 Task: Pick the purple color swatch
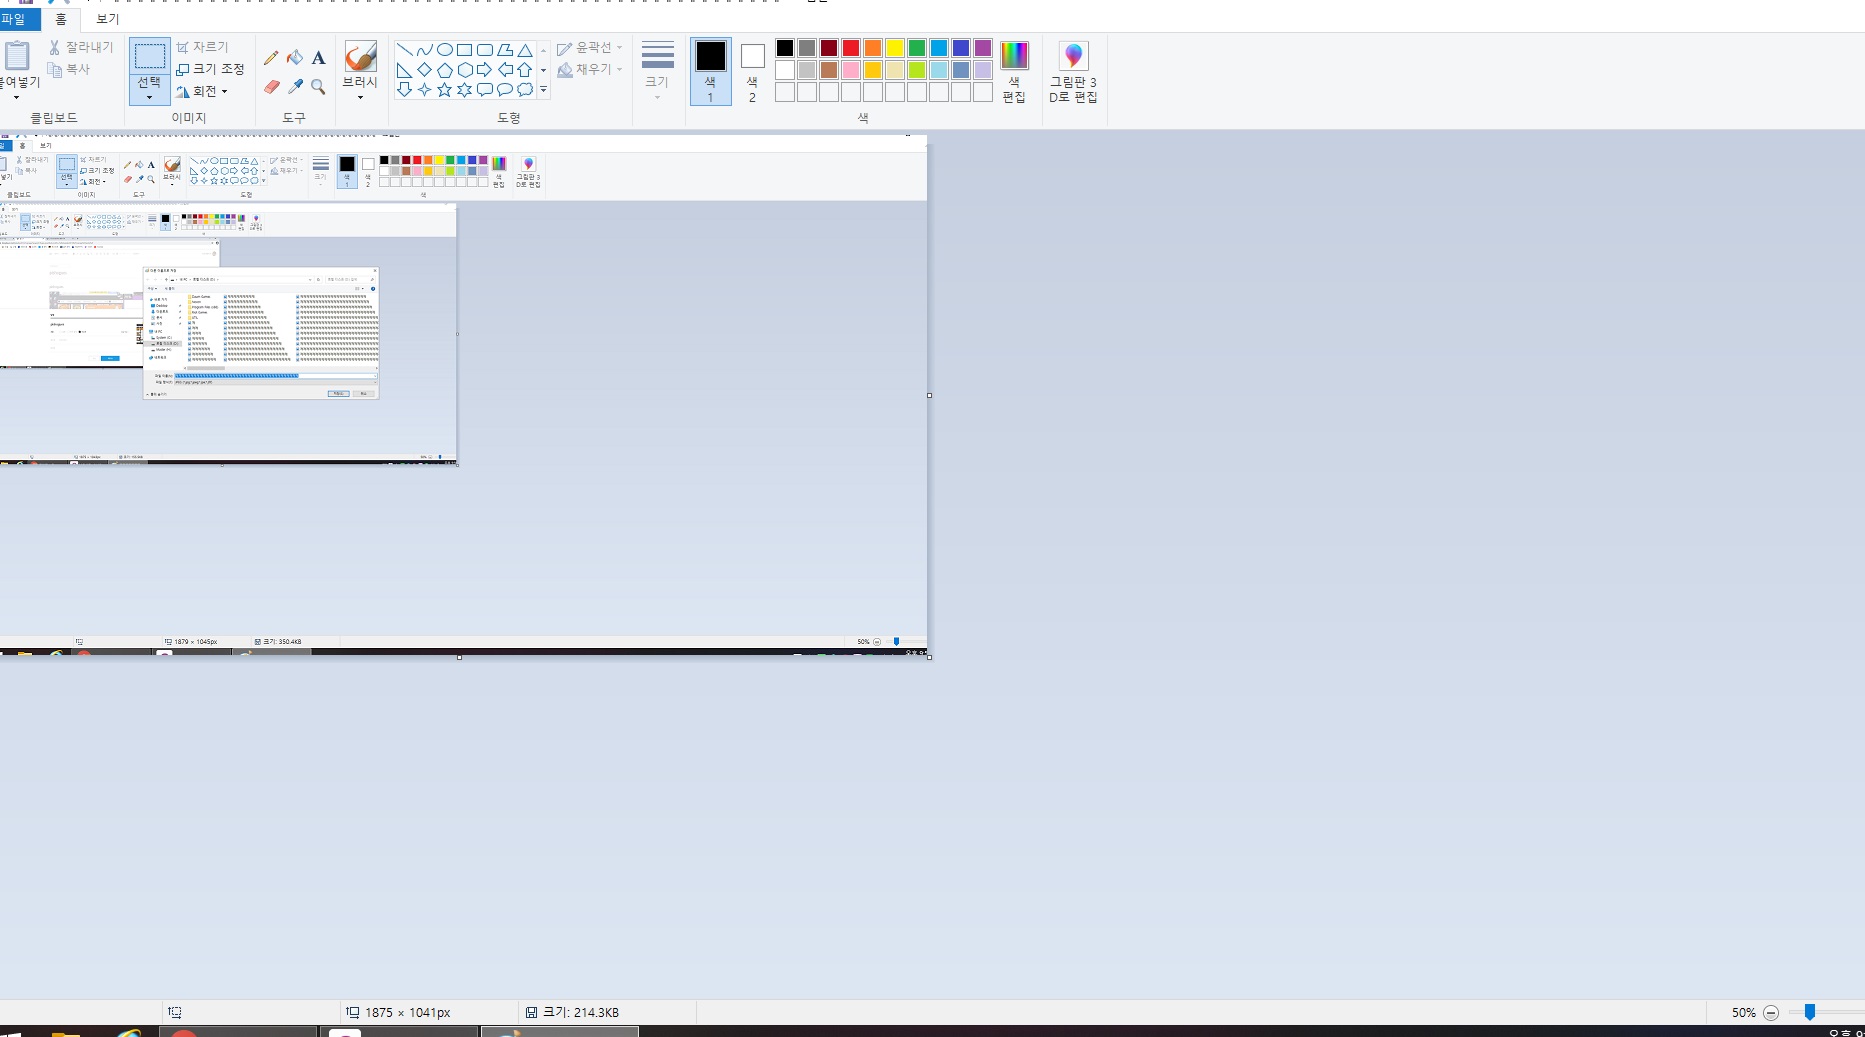[x=983, y=48]
